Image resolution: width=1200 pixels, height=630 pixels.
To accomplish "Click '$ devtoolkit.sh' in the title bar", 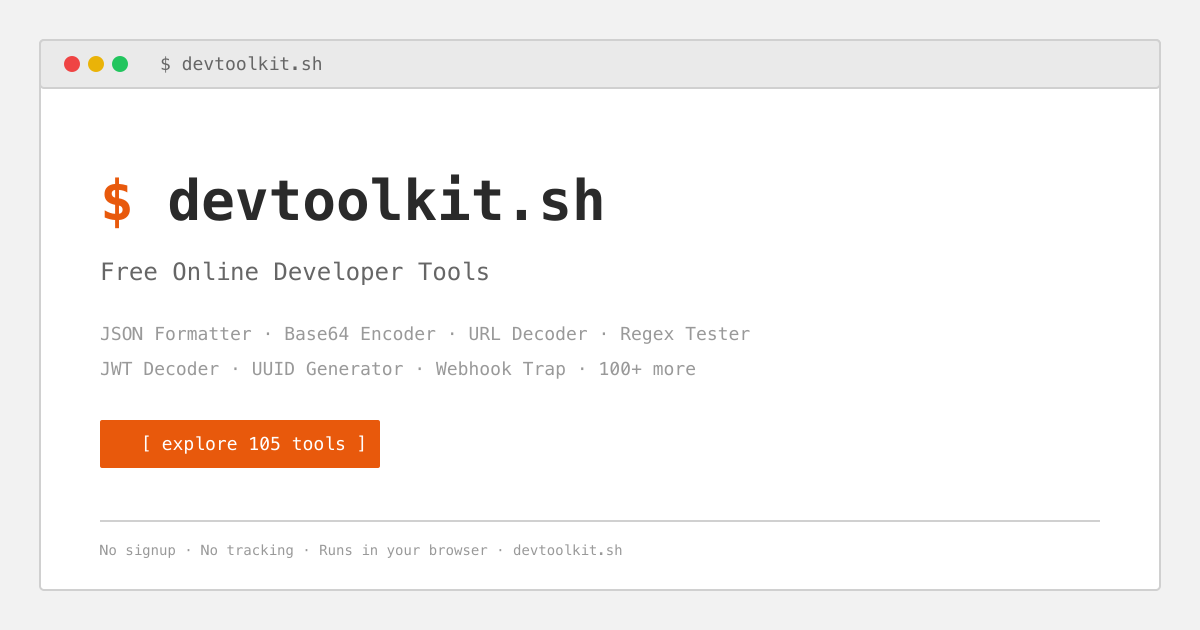I will [x=242, y=63].
